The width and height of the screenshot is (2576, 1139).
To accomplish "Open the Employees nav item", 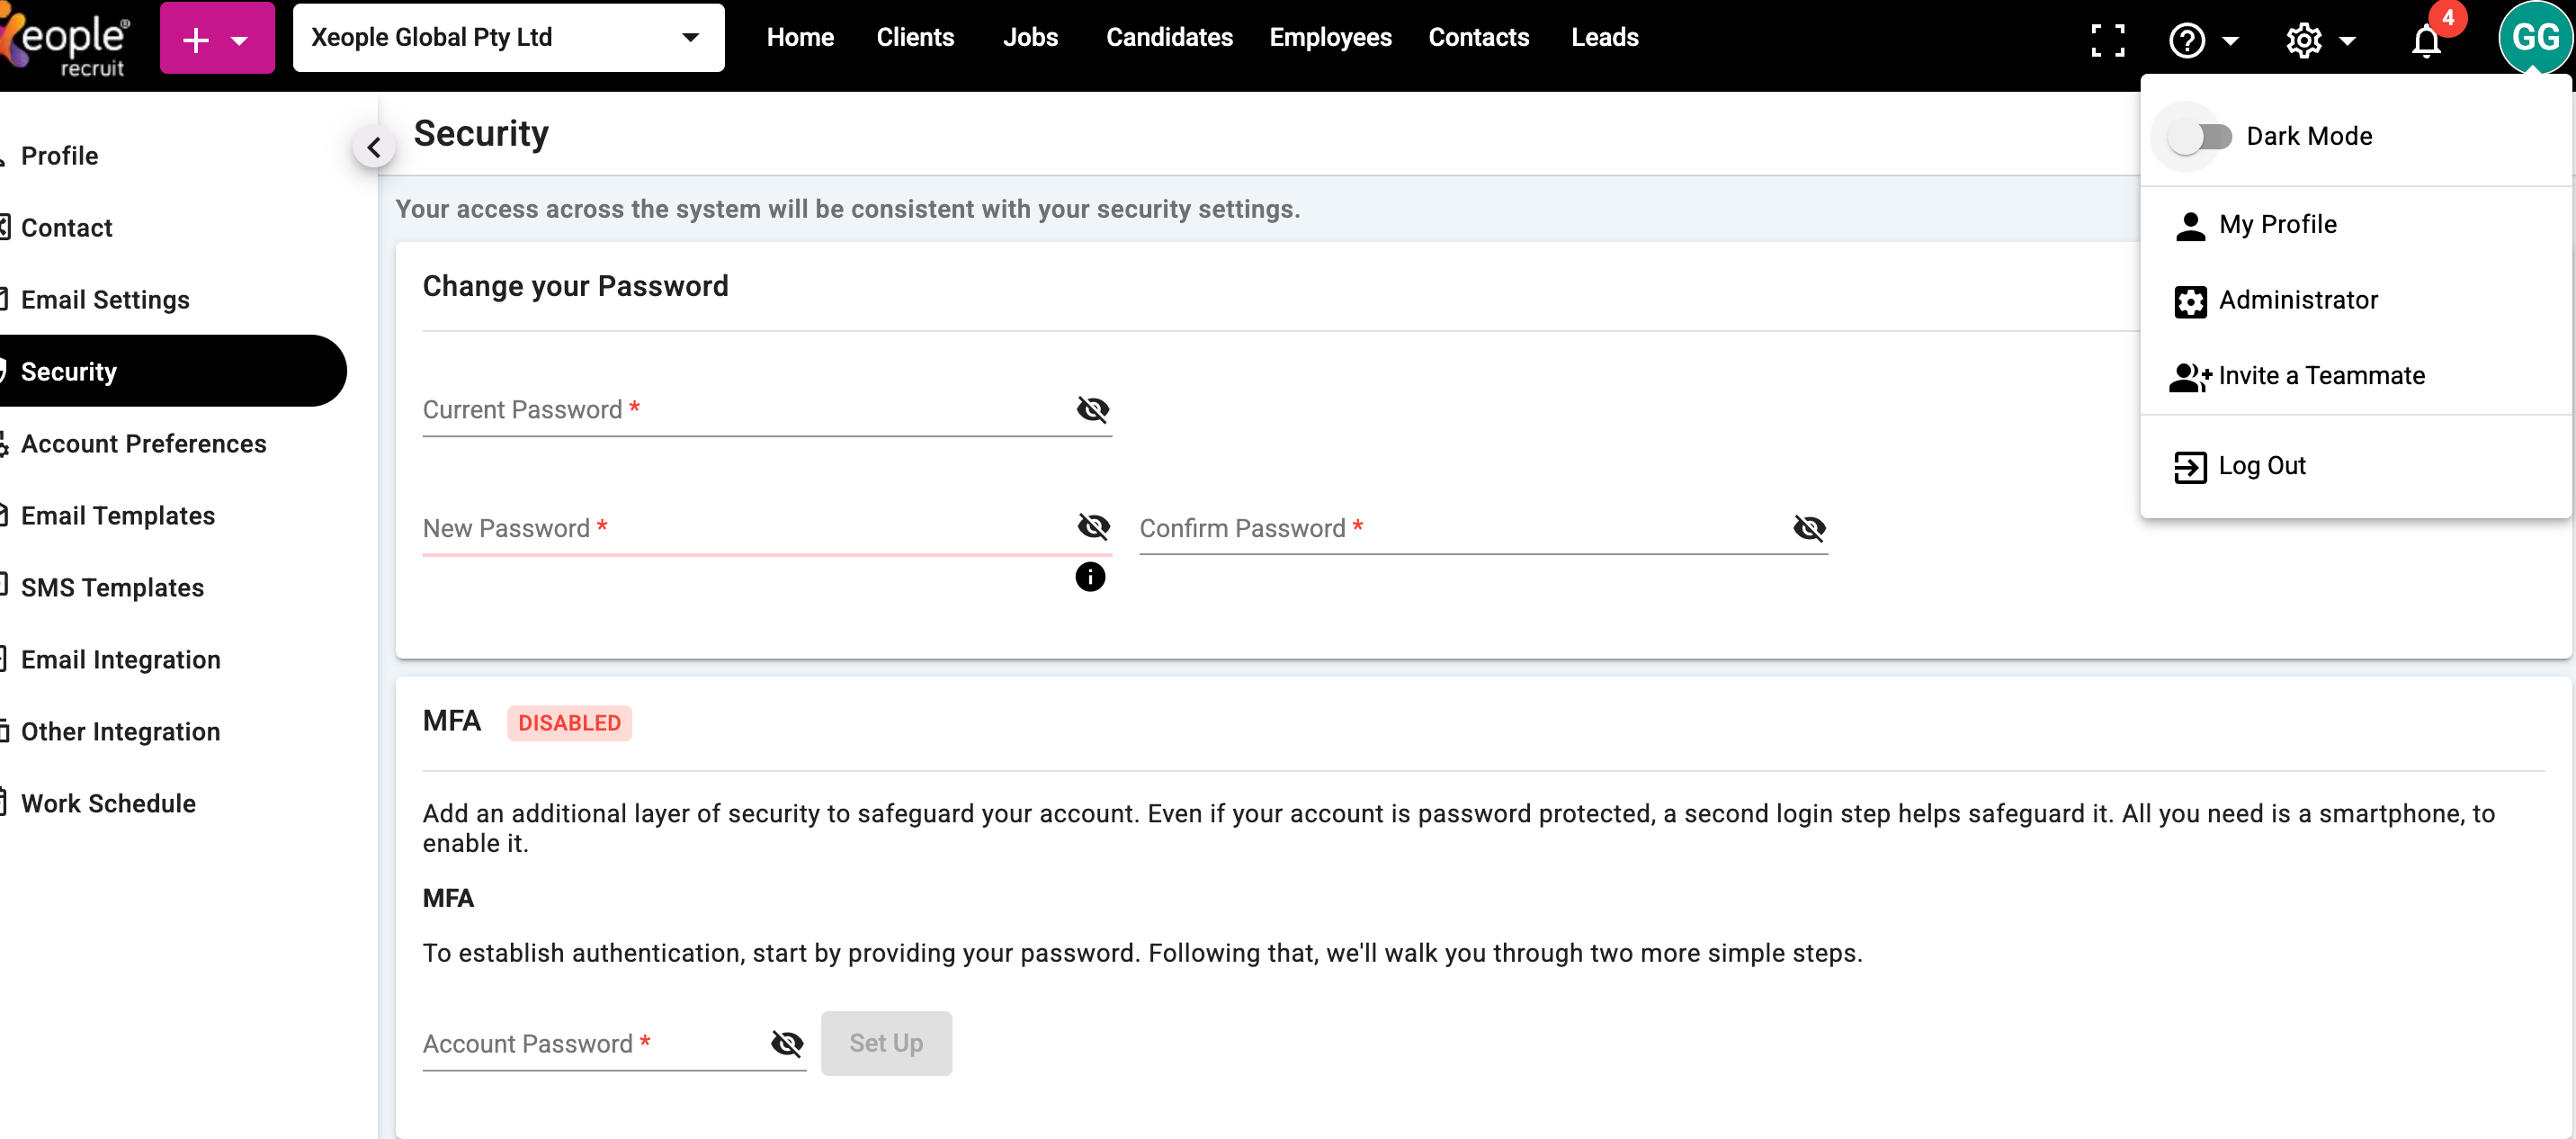I will (1330, 37).
